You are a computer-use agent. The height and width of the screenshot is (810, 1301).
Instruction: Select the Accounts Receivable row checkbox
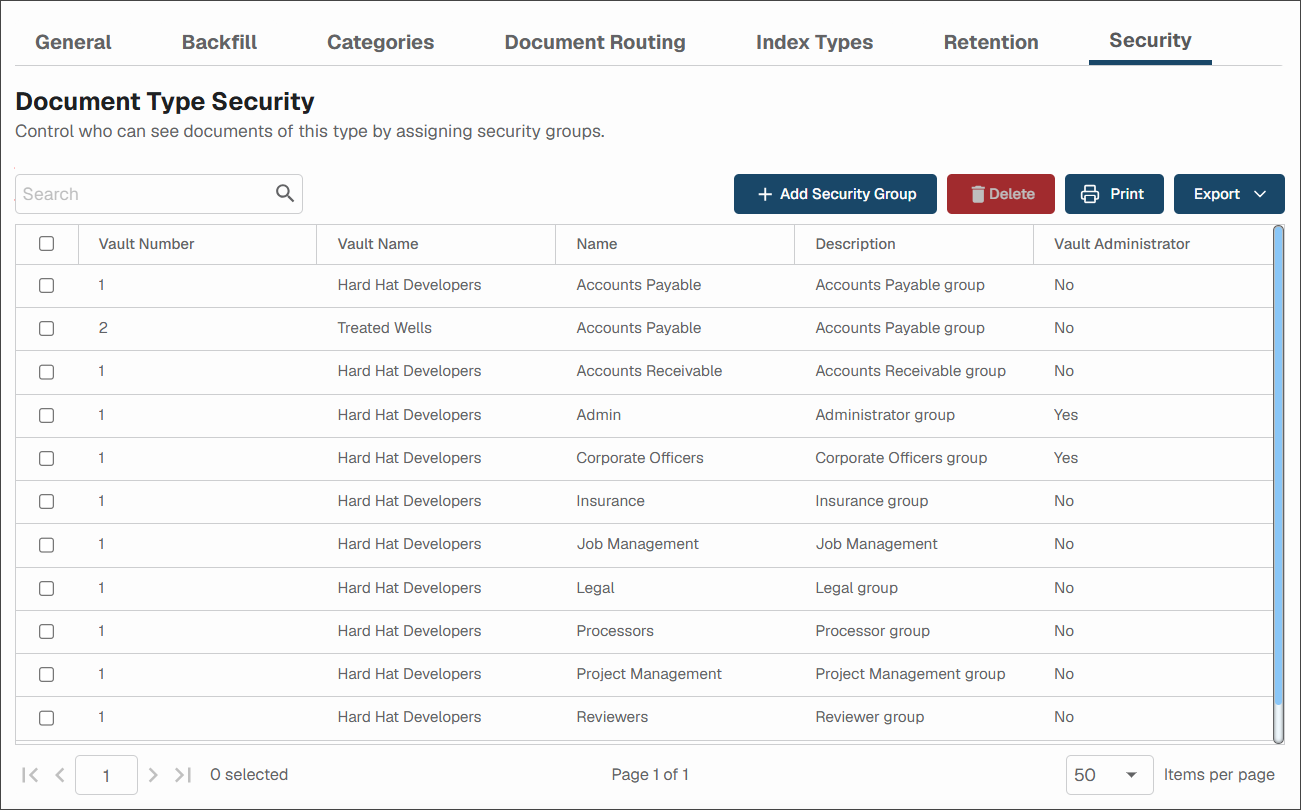pos(46,371)
